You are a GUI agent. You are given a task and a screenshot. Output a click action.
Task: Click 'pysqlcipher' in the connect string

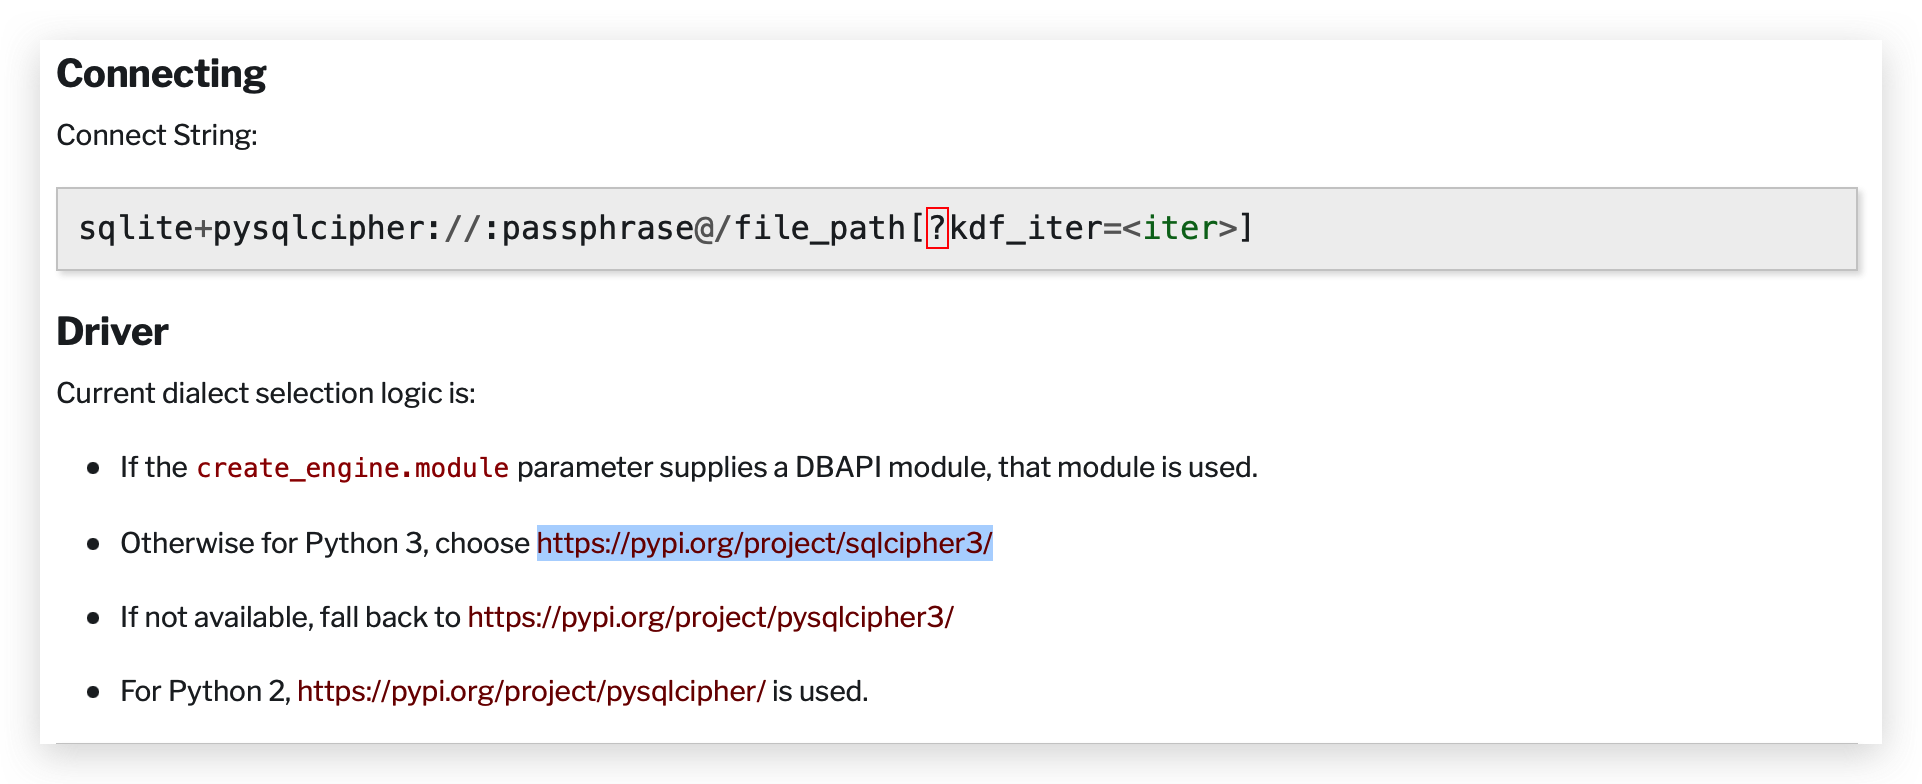click(x=318, y=228)
